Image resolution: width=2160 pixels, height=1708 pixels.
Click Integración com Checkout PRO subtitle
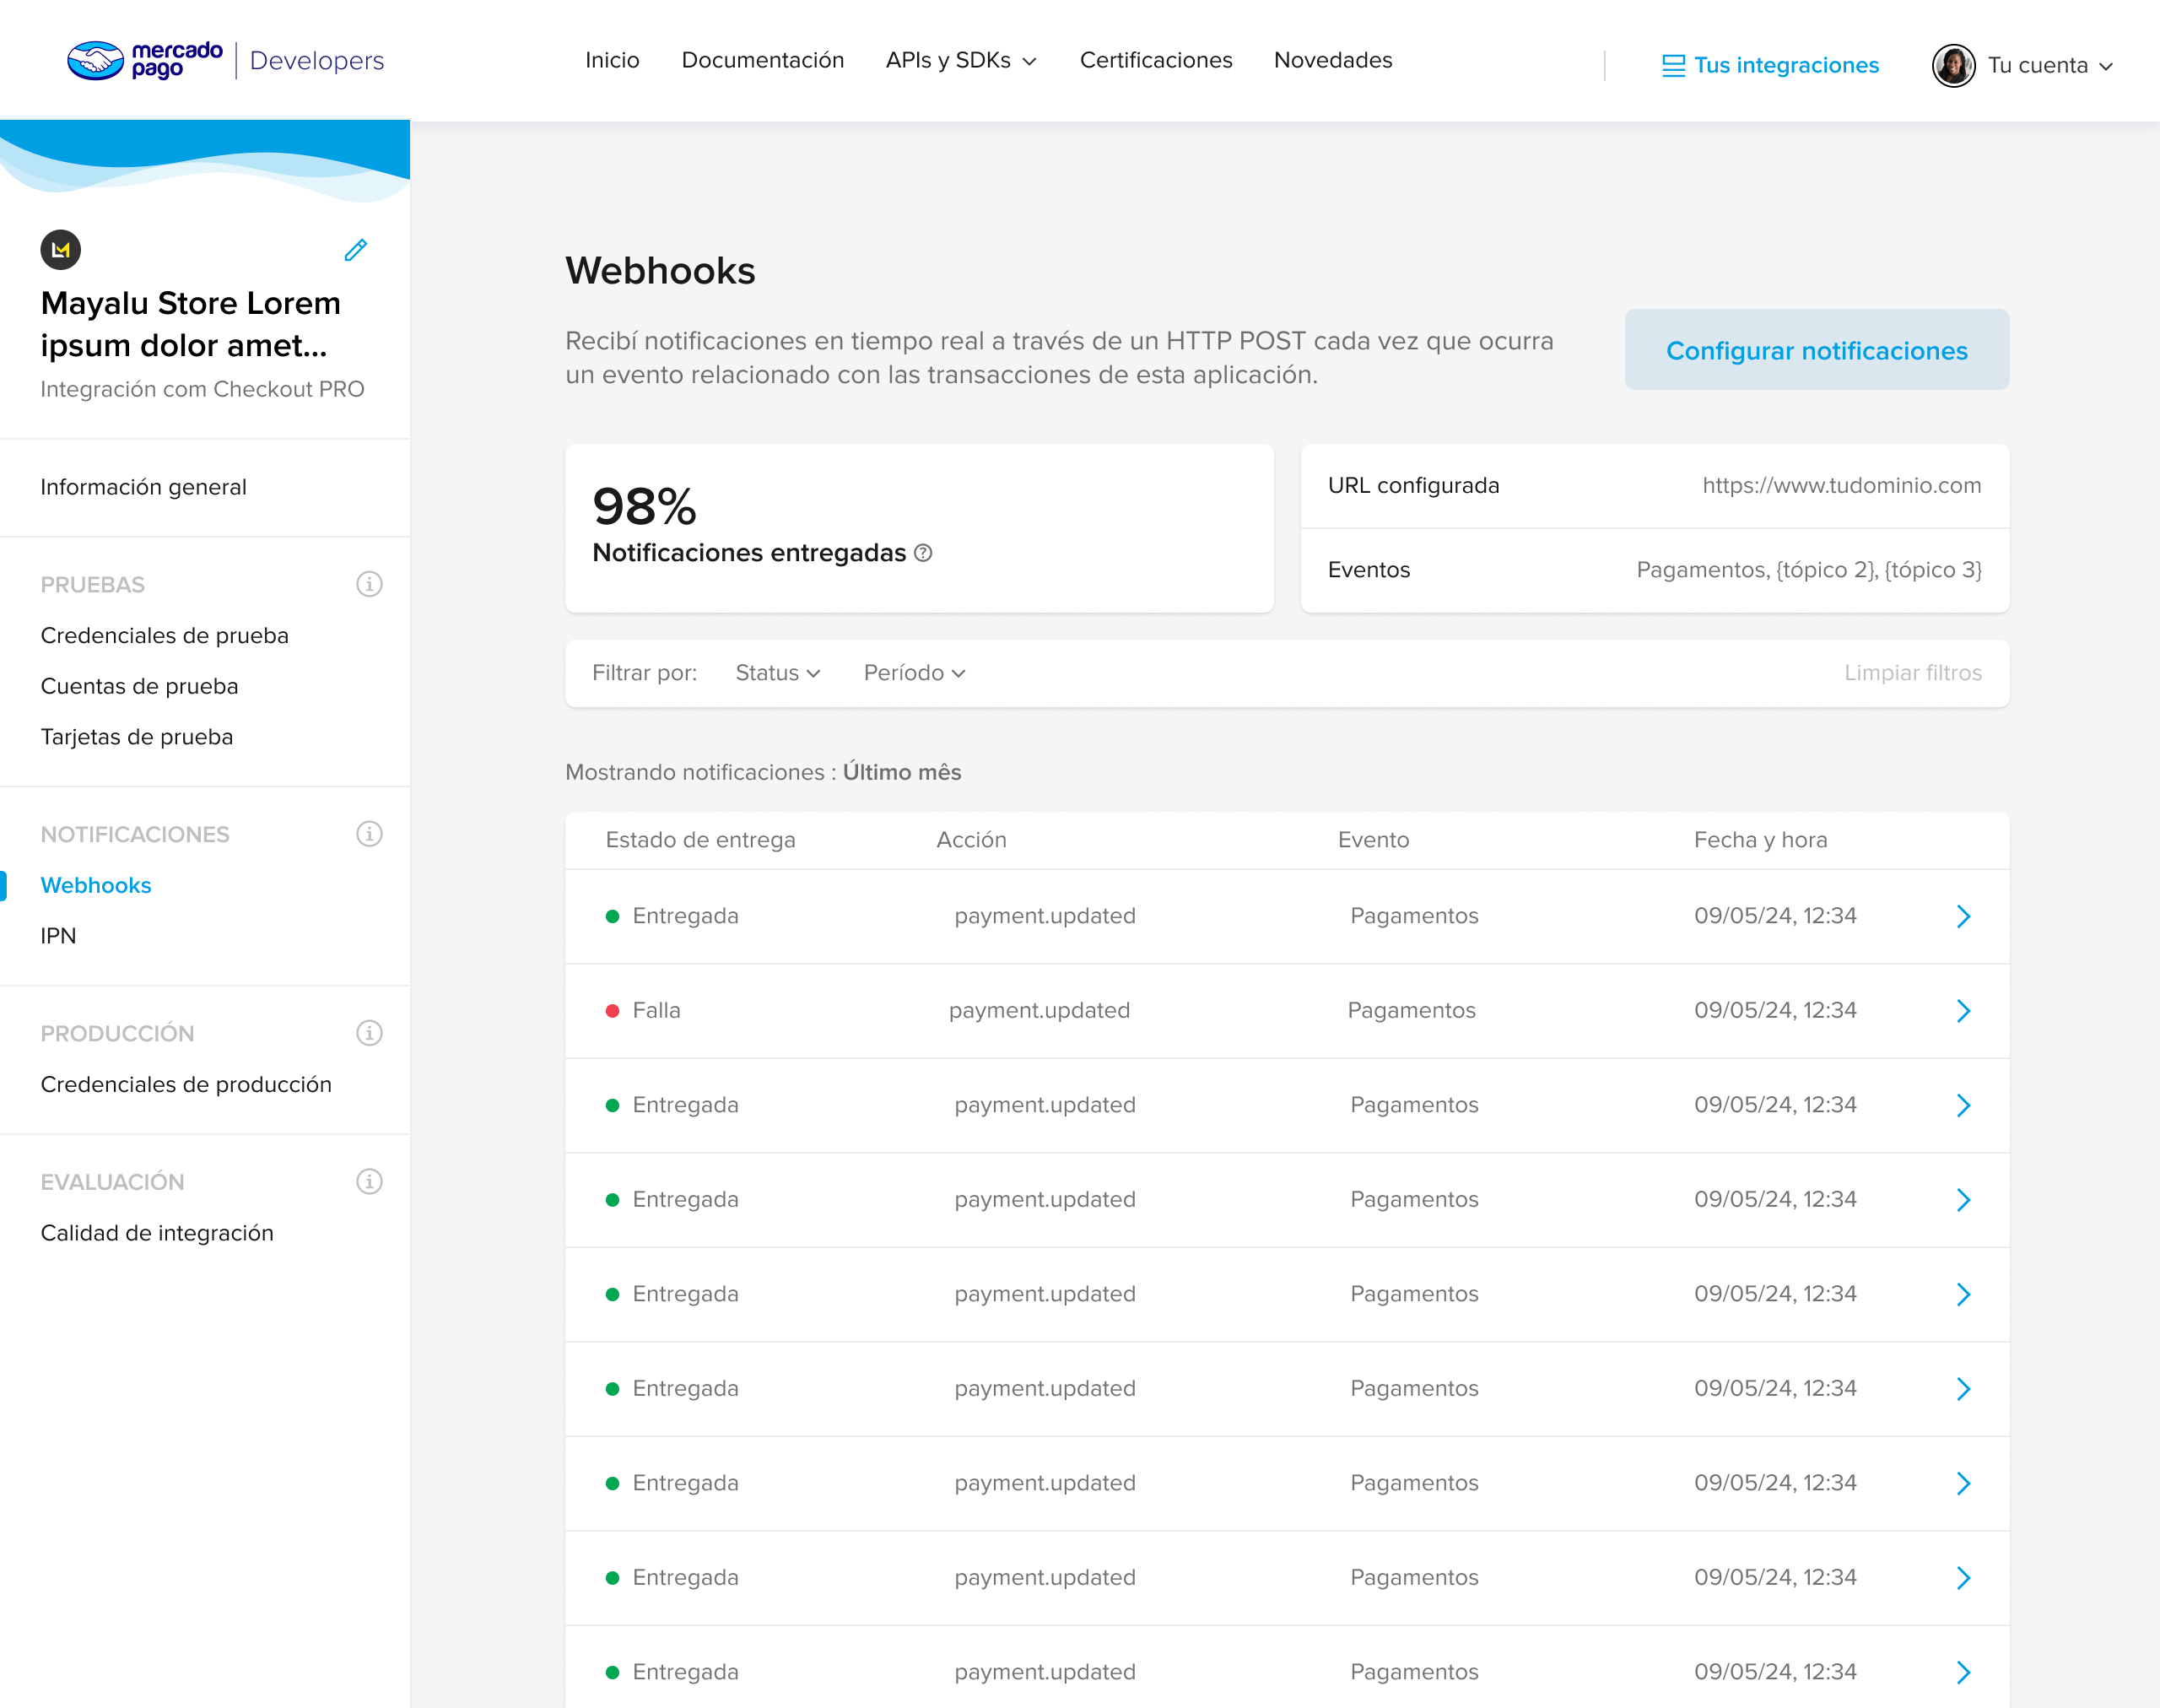[202, 390]
